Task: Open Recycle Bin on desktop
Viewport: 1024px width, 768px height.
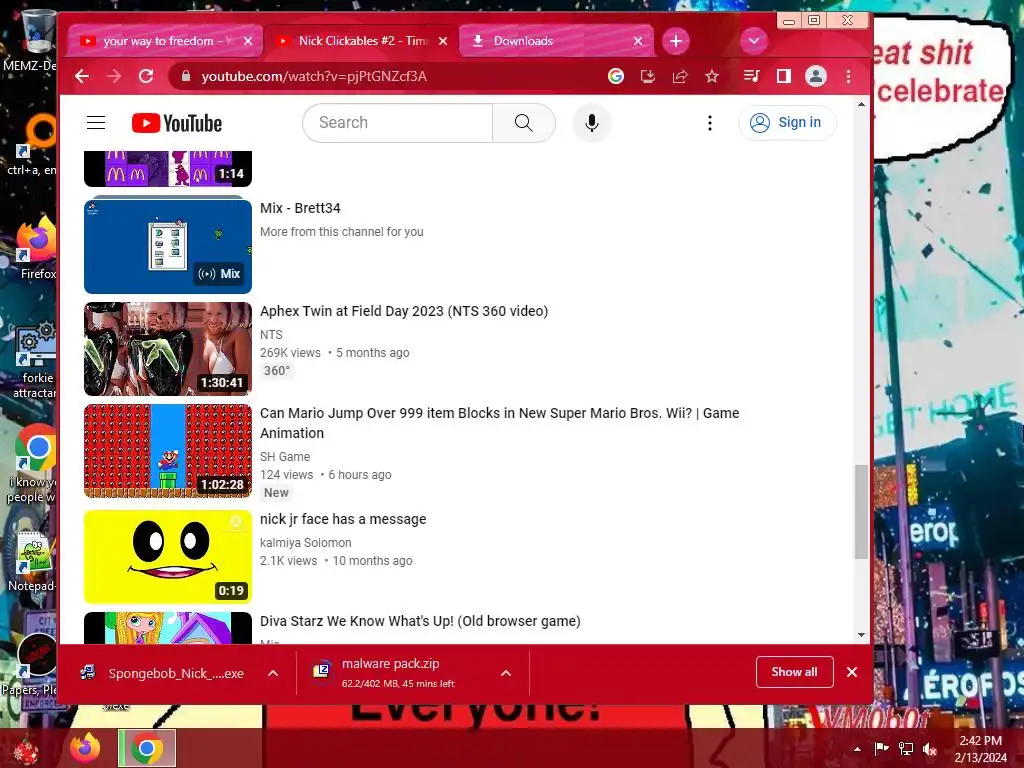Action: [36, 39]
